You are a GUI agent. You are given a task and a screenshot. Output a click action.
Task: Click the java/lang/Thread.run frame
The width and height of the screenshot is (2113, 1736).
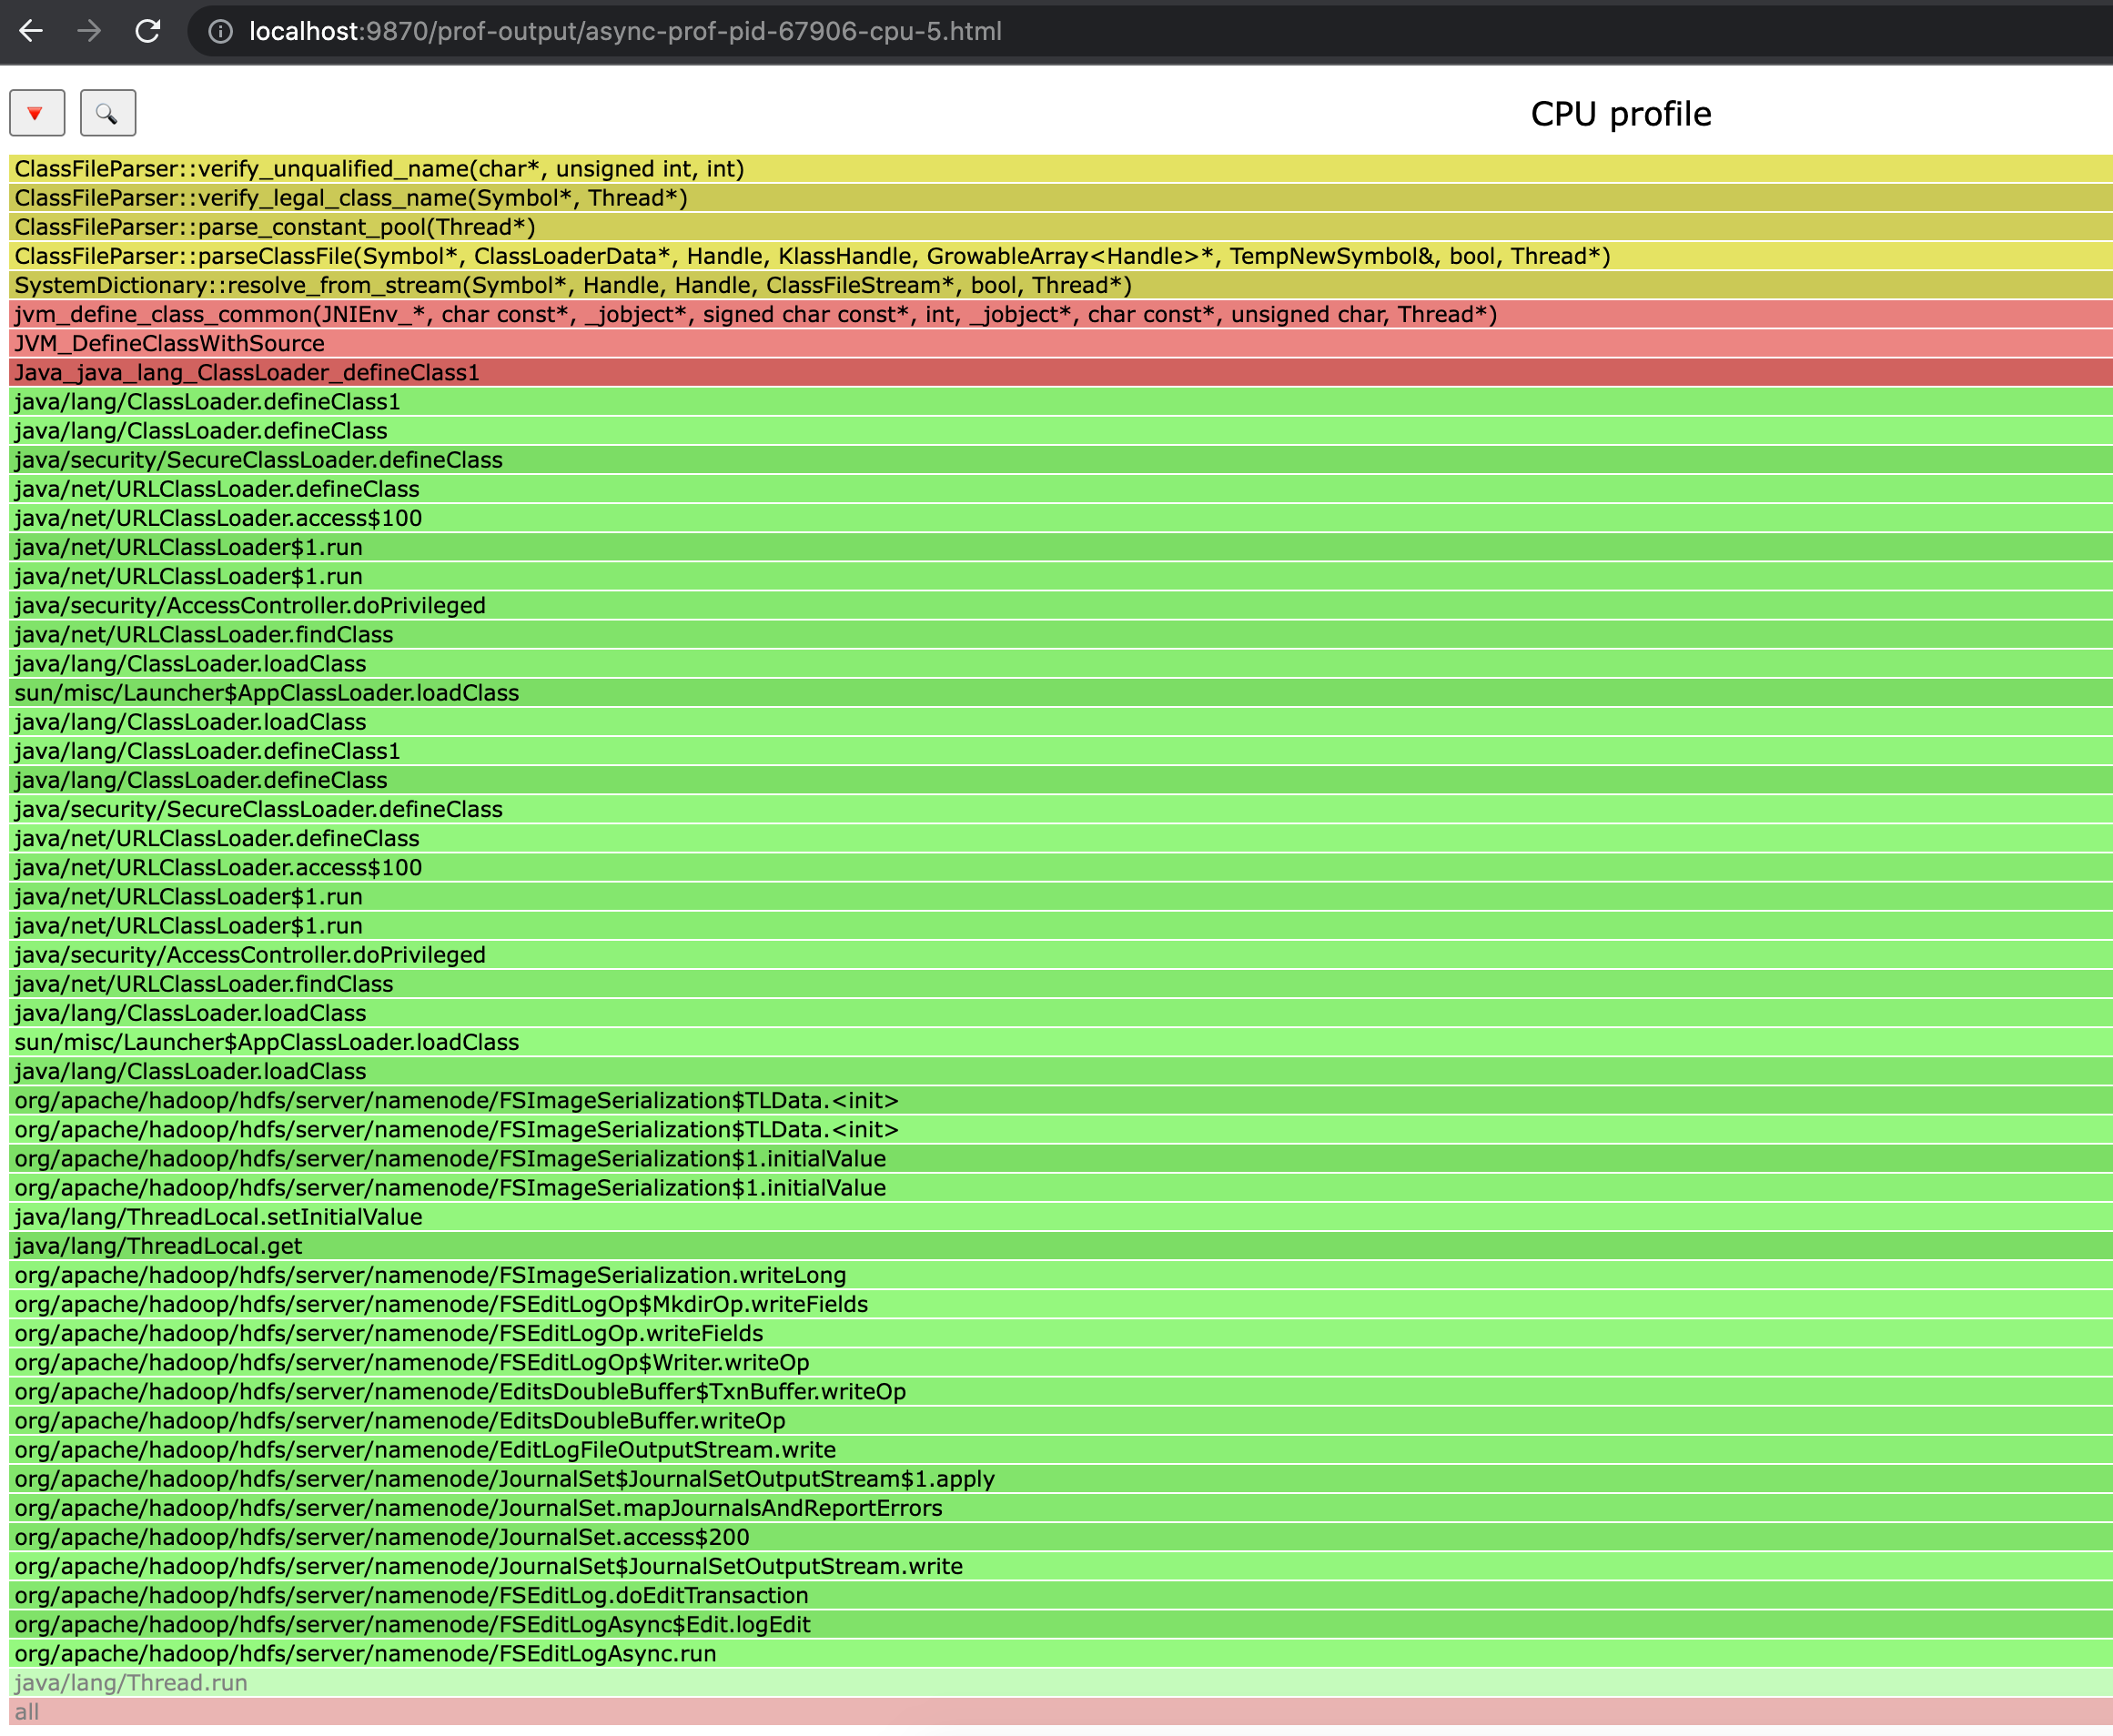(x=131, y=1683)
